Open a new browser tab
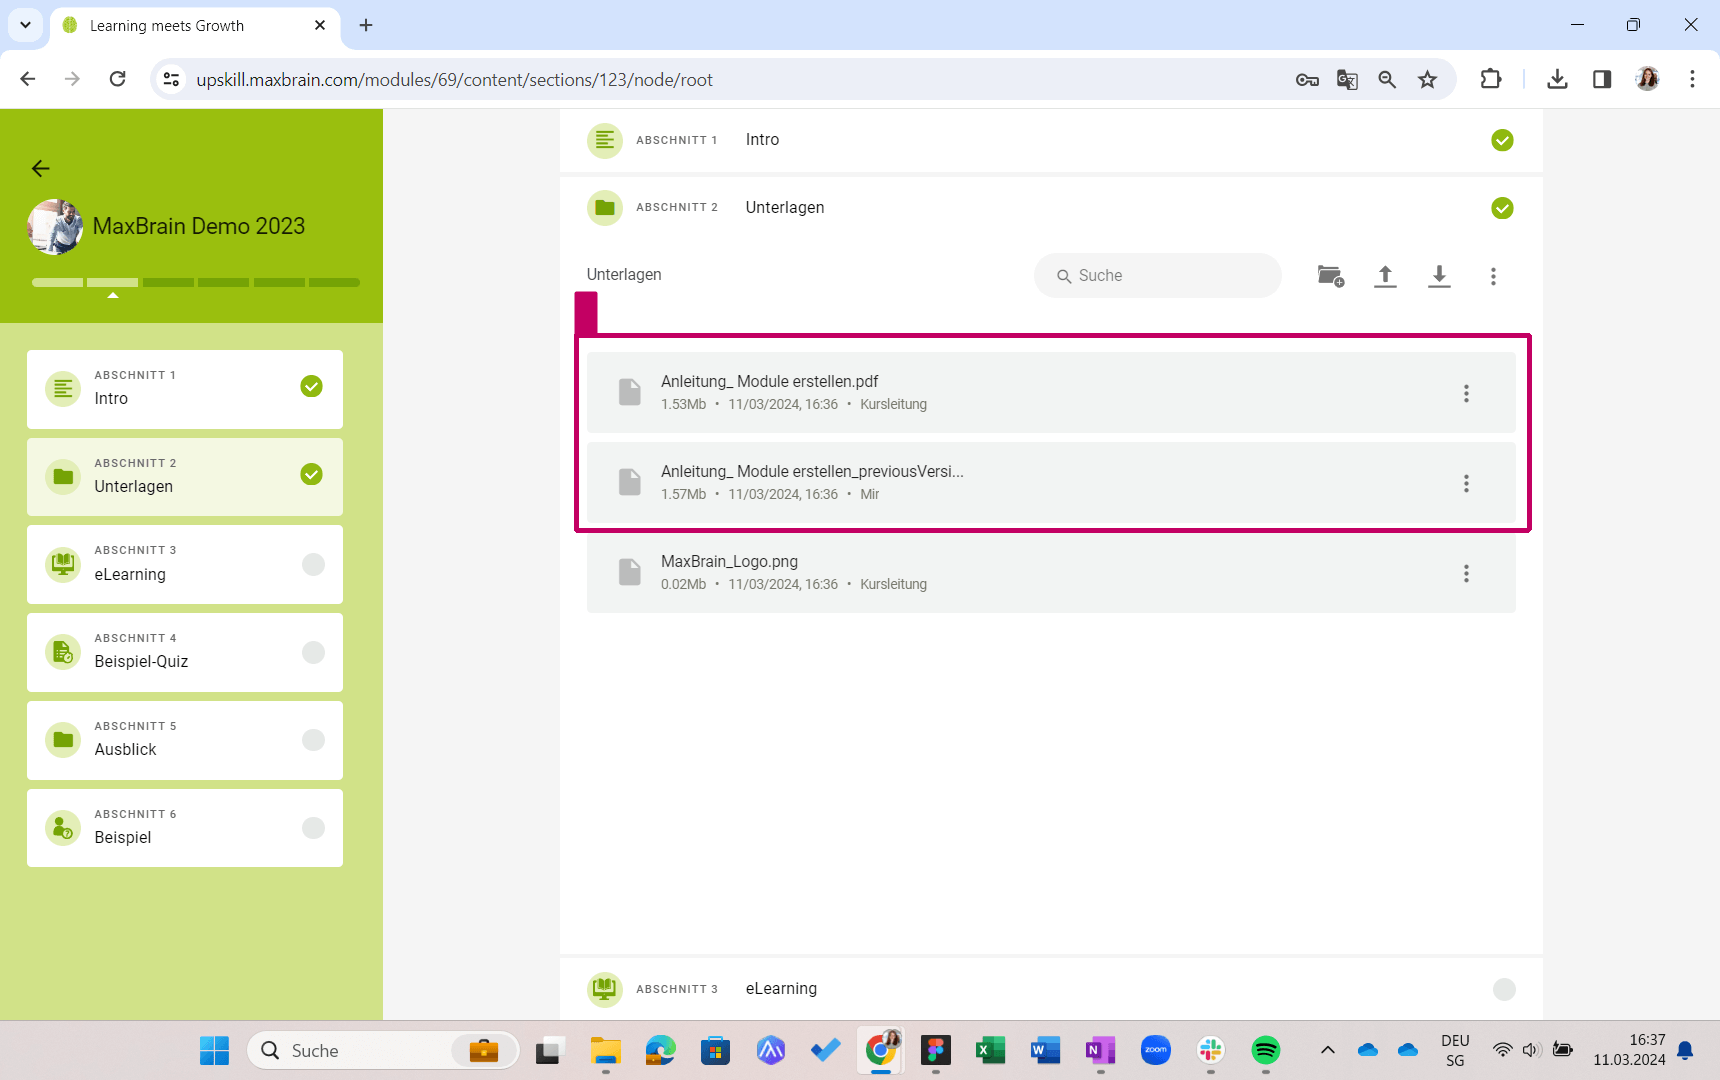This screenshot has width=1720, height=1080. pyautogui.click(x=366, y=25)
